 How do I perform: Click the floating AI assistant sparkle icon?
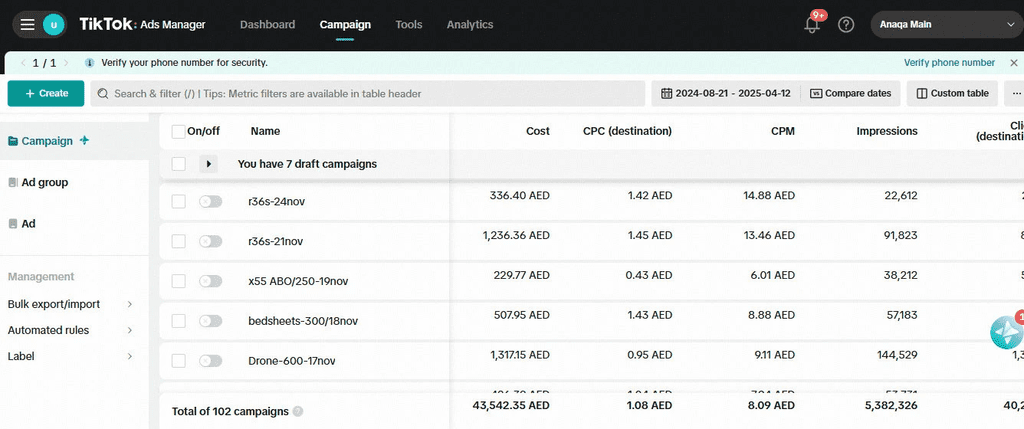1006,333
